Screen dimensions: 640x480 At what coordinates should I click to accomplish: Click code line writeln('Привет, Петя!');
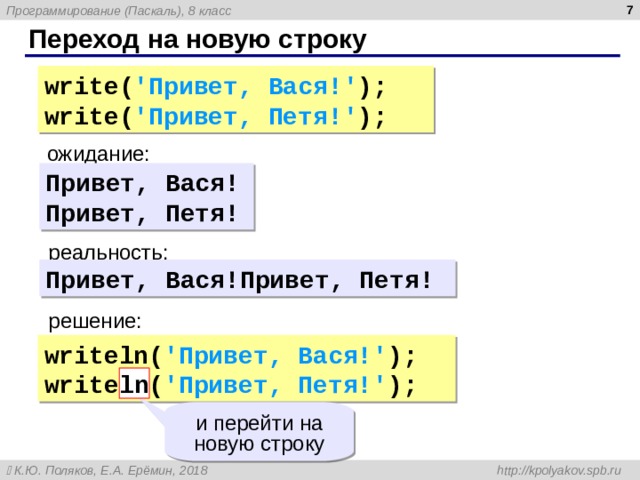click(x=230, y=385)
